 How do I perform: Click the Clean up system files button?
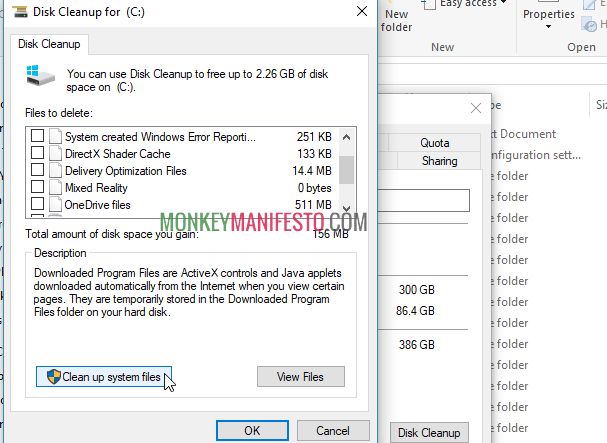click(104, 377)
